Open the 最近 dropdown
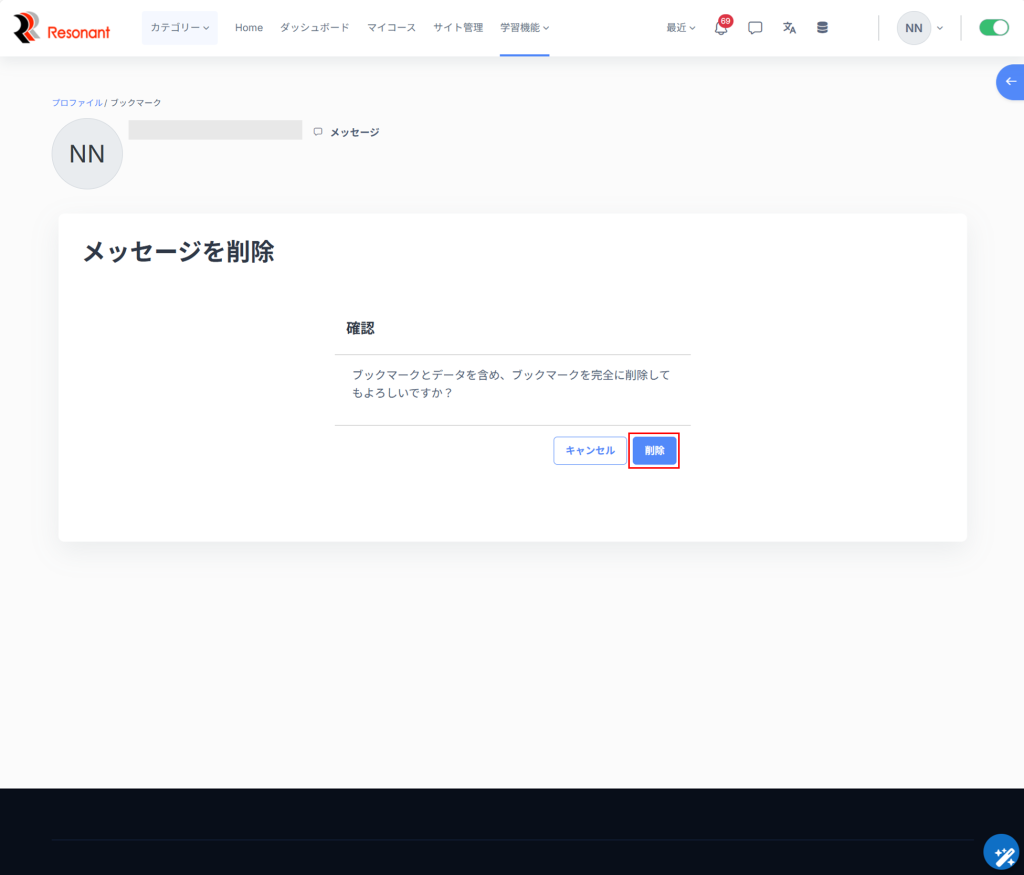The image size is (1024, 875). tap(681, 28)
